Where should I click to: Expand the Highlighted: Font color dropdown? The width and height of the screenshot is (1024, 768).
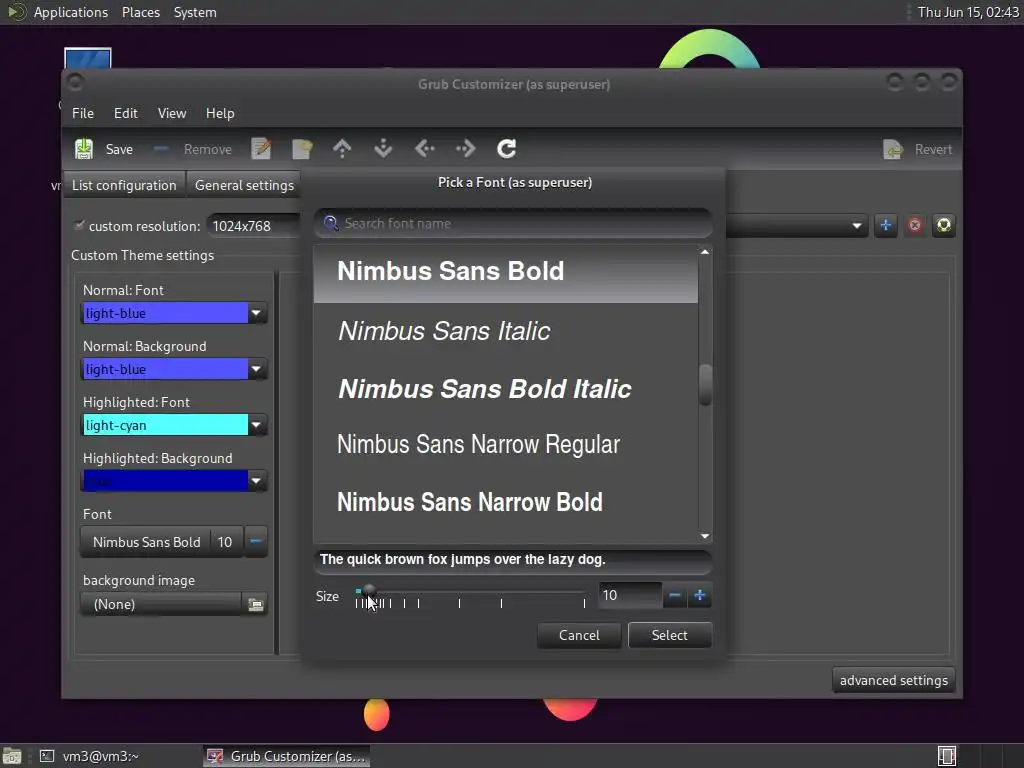(257, 426)
